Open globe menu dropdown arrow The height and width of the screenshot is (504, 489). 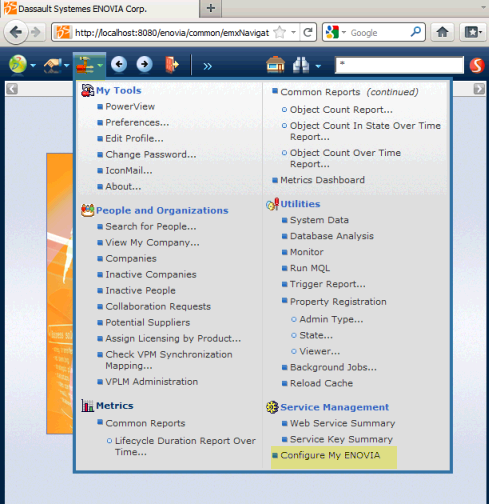point(33,66)
